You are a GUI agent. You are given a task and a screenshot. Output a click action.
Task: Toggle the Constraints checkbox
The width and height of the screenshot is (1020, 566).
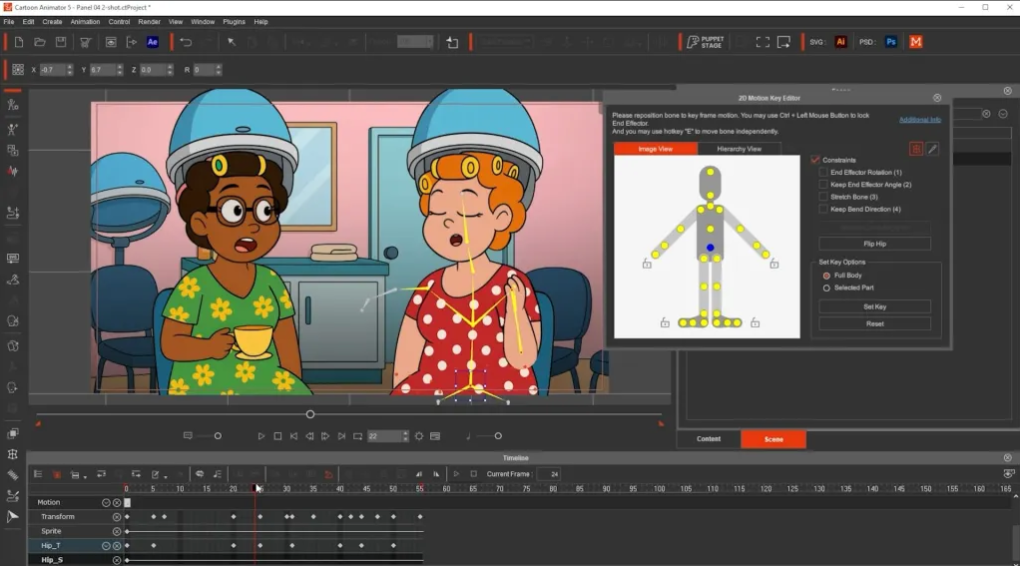coord(815,160)
